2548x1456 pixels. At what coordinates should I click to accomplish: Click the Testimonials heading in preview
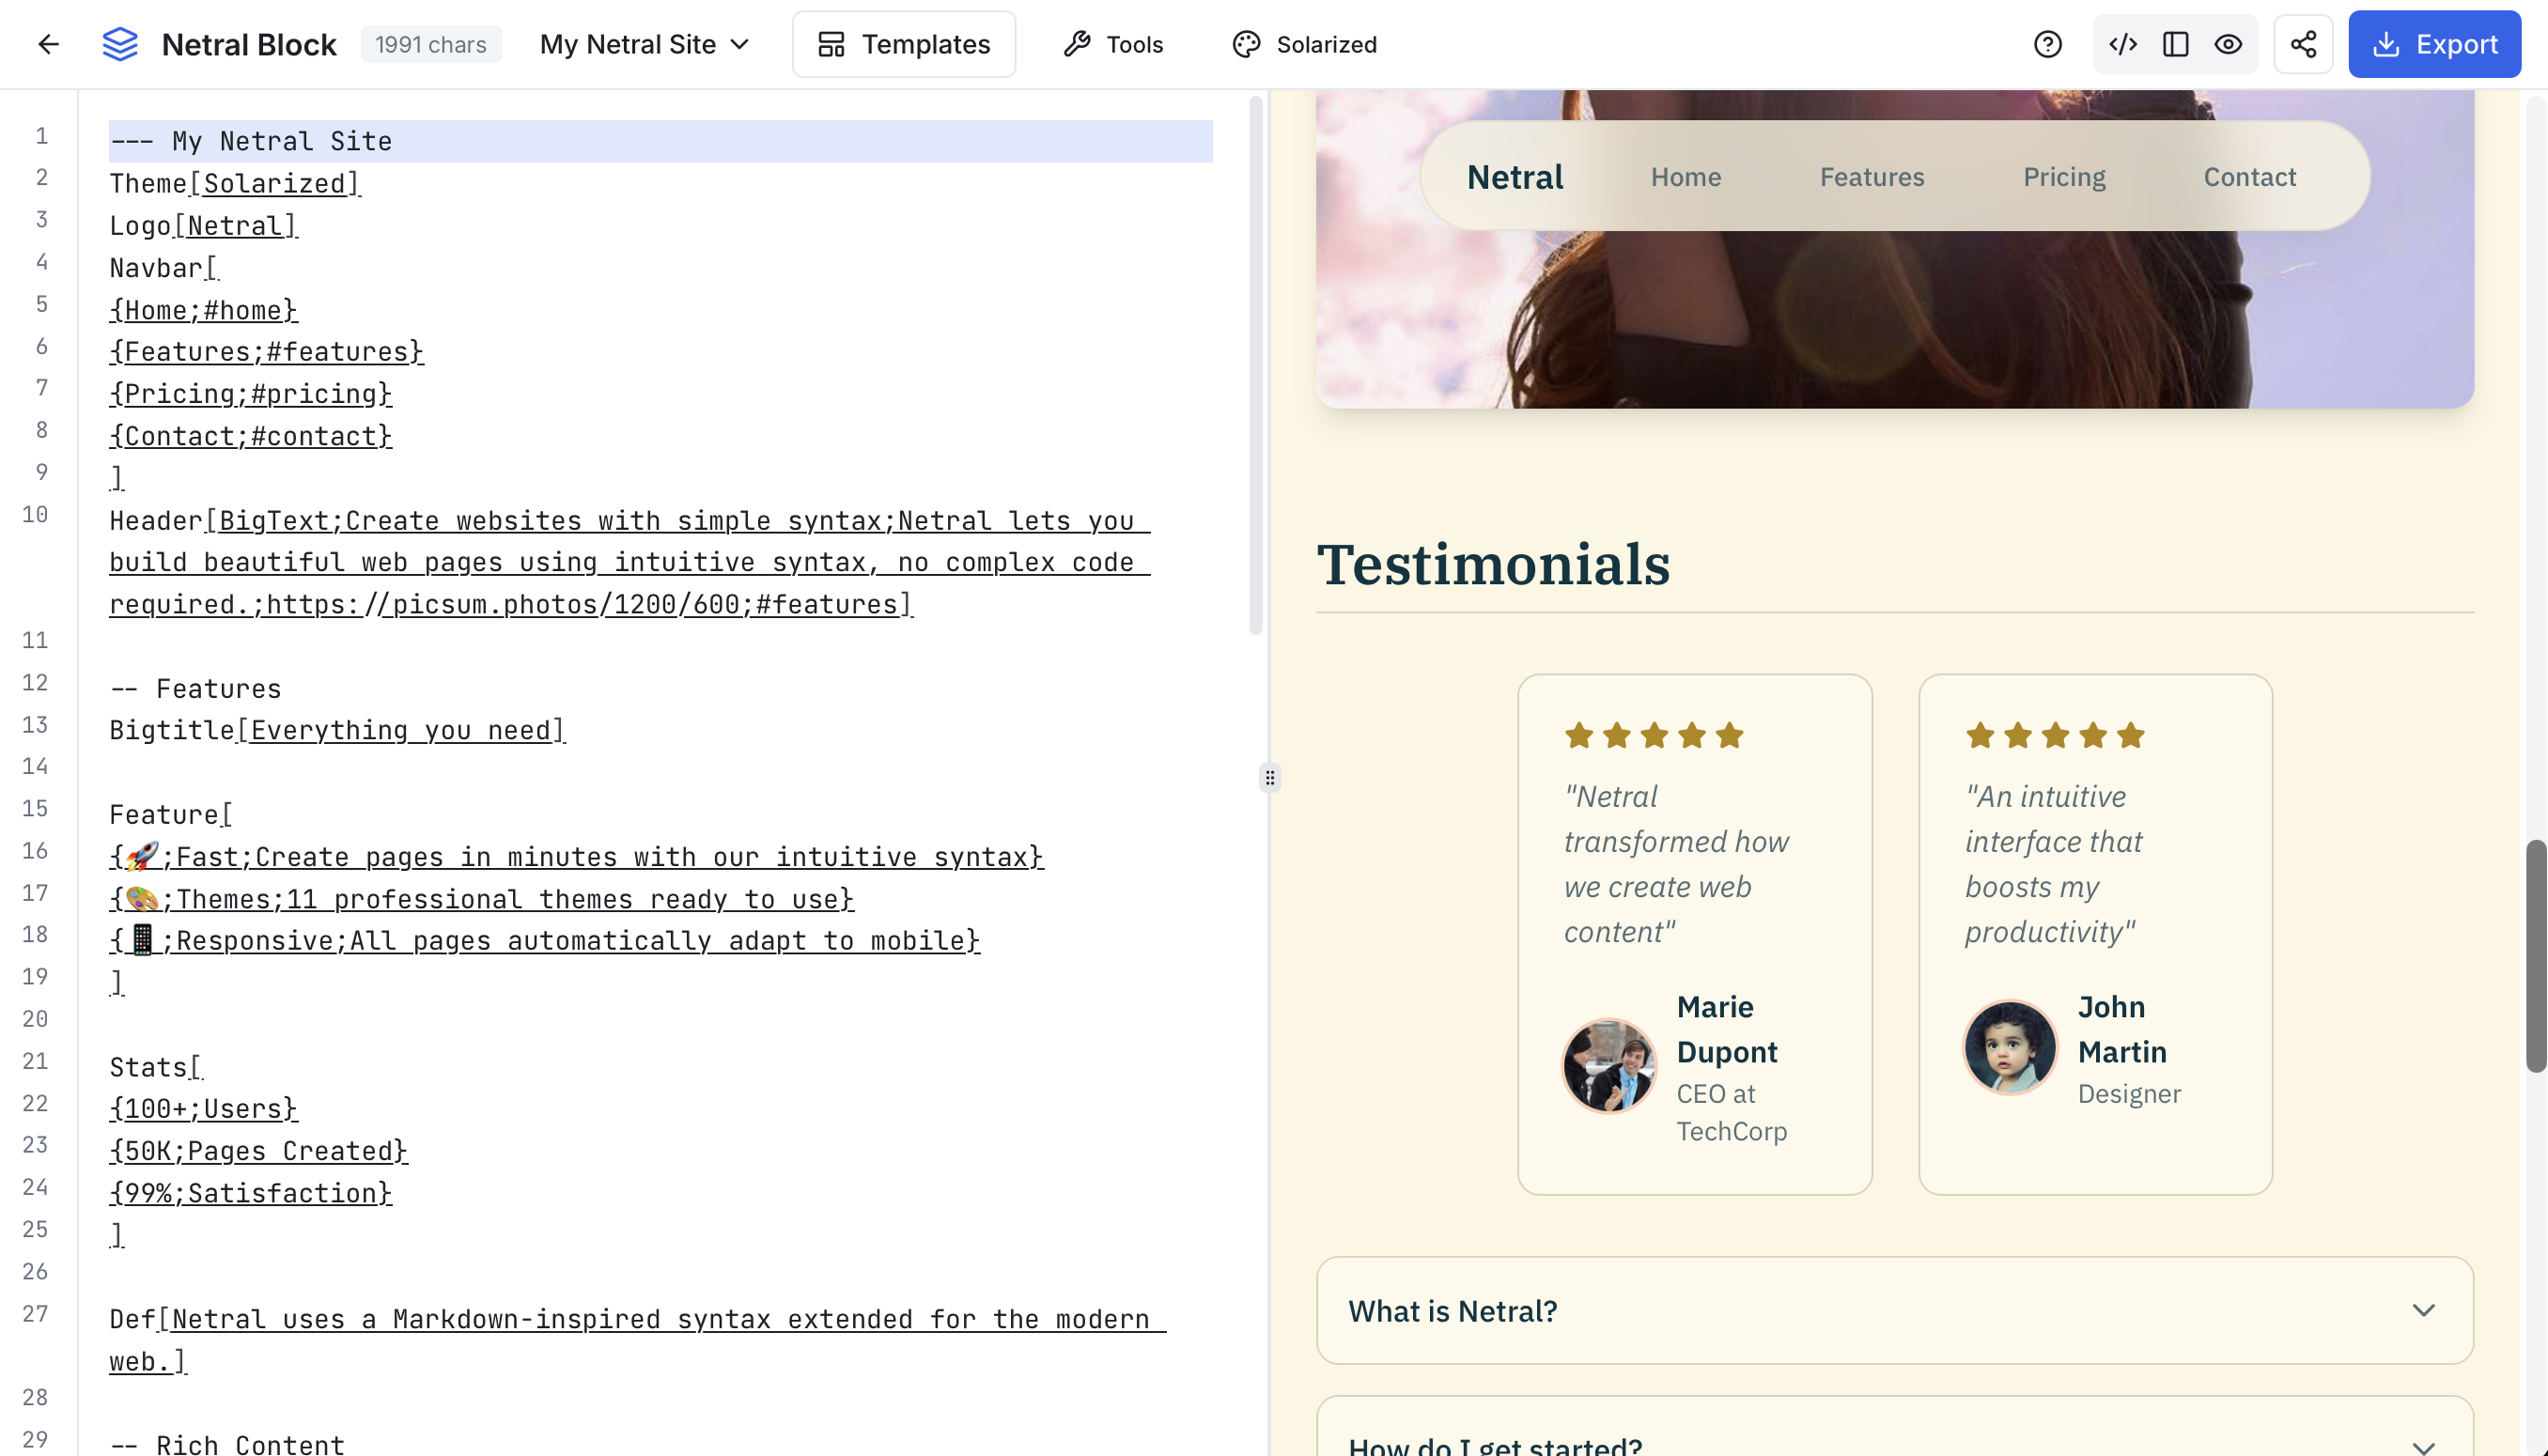click(1492, 565)
